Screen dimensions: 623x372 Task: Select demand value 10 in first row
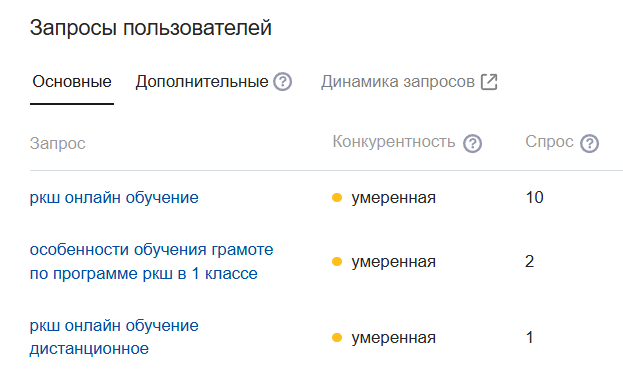534,198
